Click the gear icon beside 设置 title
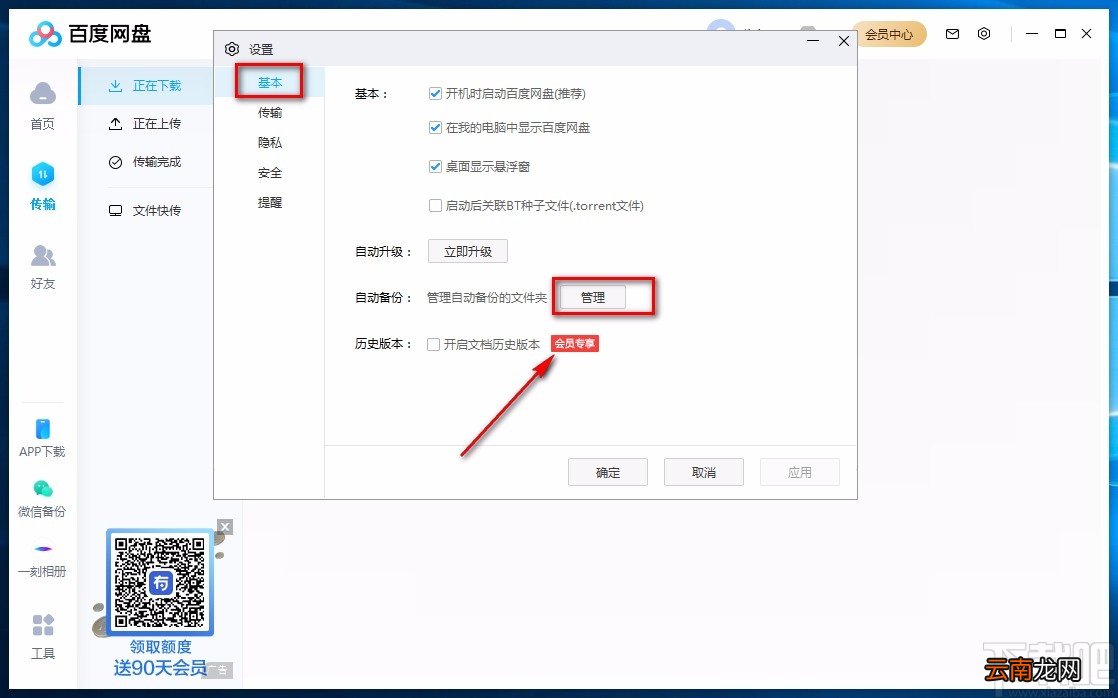The image size is (1118, 698). pyautogui.click(x=232, y=49)
